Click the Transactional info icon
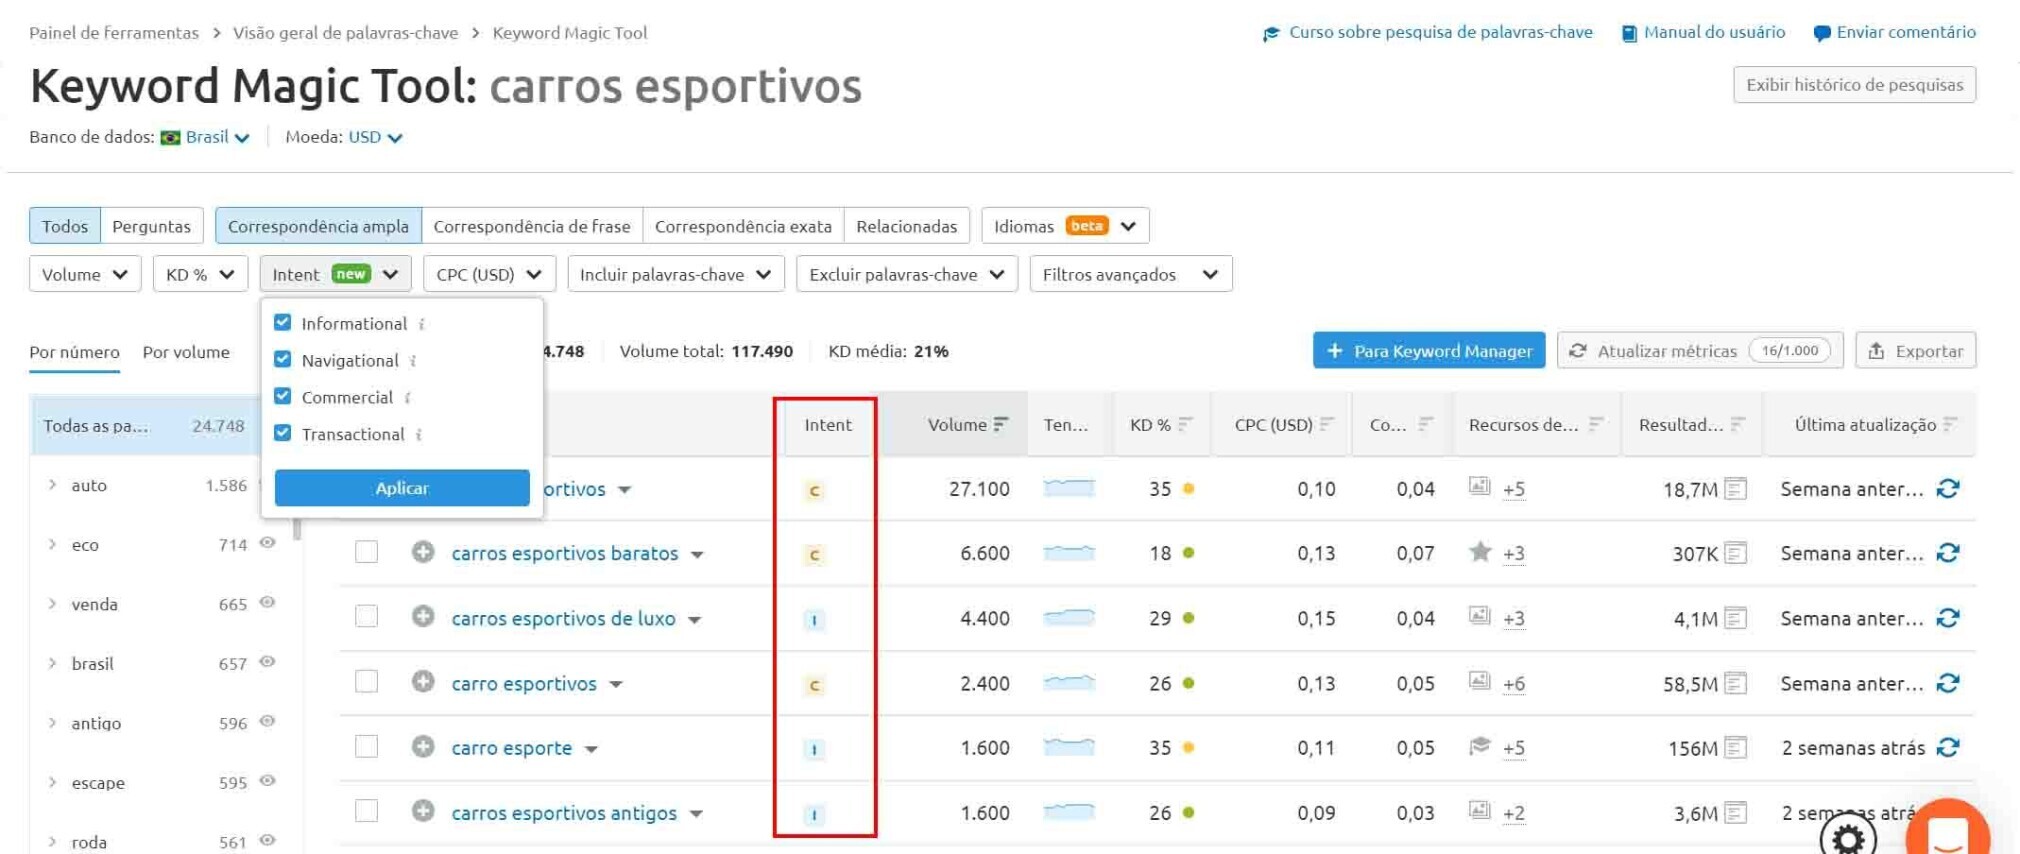This screenshot has height=854, width=2020. pyautogui.click(x=419, y=435)
